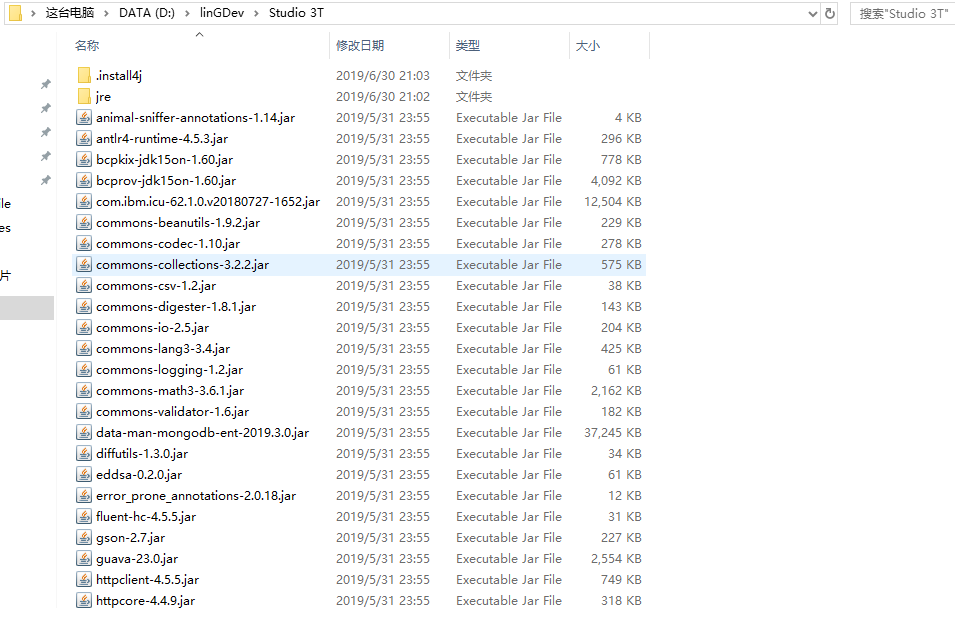955x625 pixels.
Task: Select the httpclient-4.5.5.jar icon
Action: [84, 580]
